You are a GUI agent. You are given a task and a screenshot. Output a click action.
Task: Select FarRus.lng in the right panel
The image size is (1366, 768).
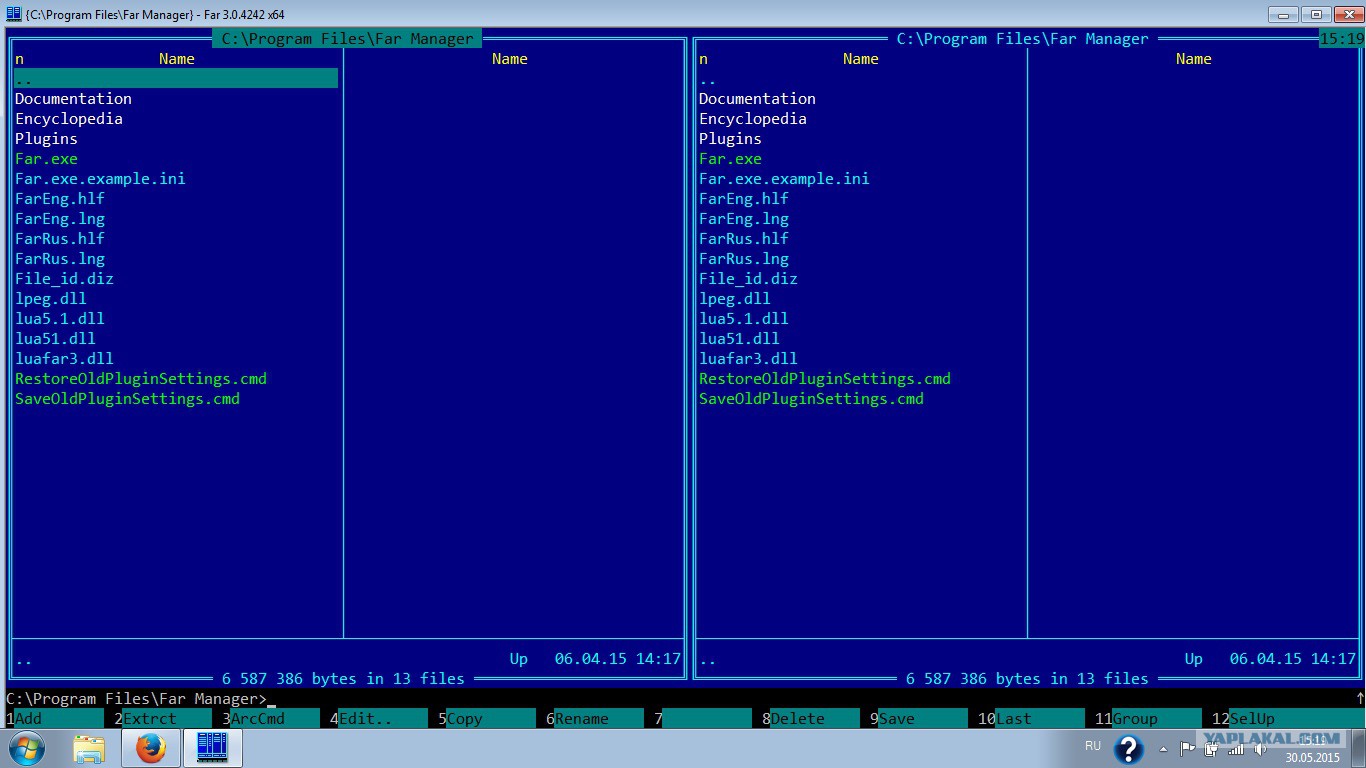tap(744, 259)
